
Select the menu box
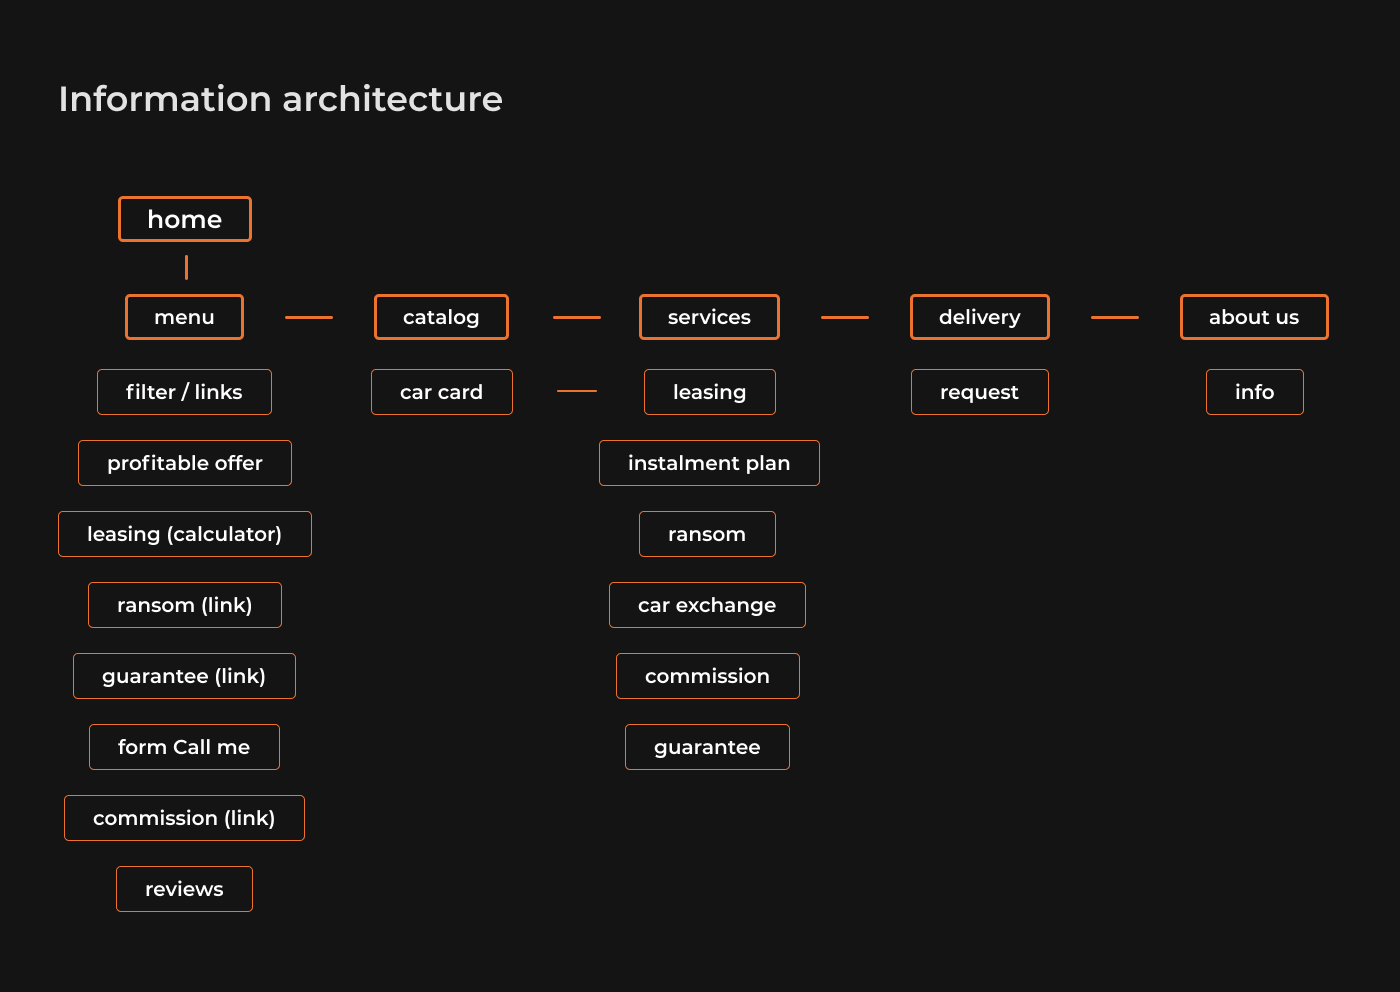tap(185, 317)
